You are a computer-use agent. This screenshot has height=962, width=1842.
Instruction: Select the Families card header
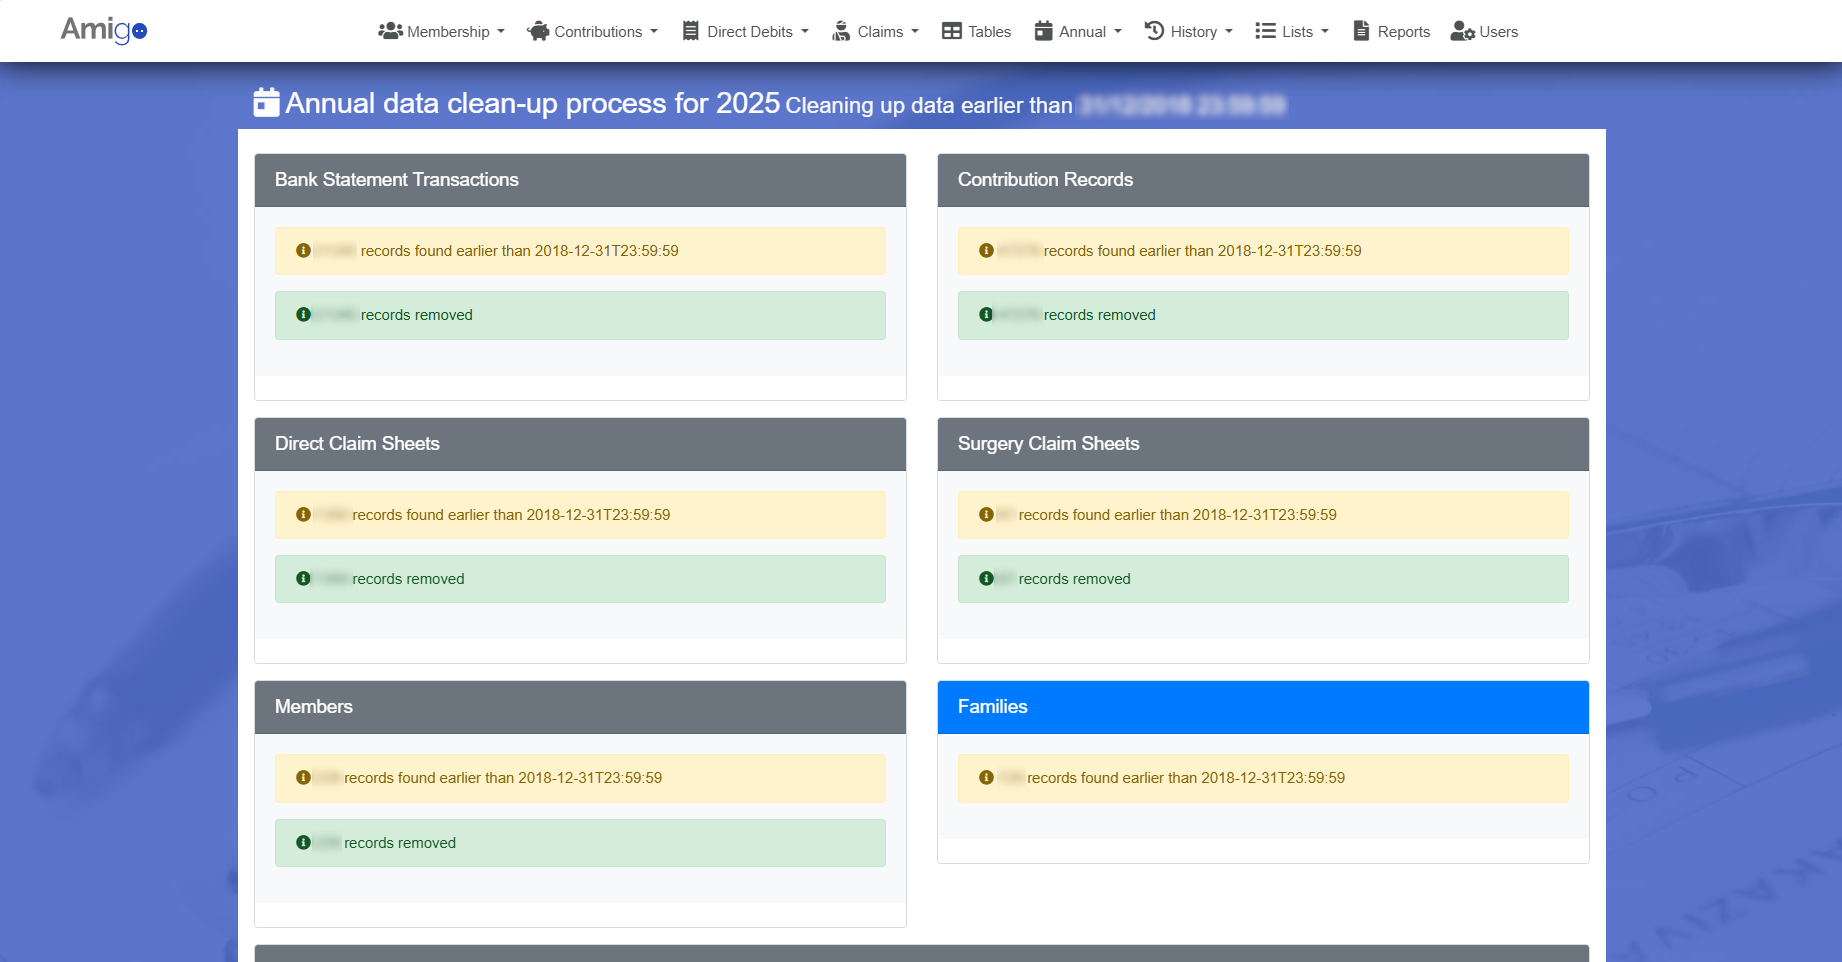(1262, 707)
